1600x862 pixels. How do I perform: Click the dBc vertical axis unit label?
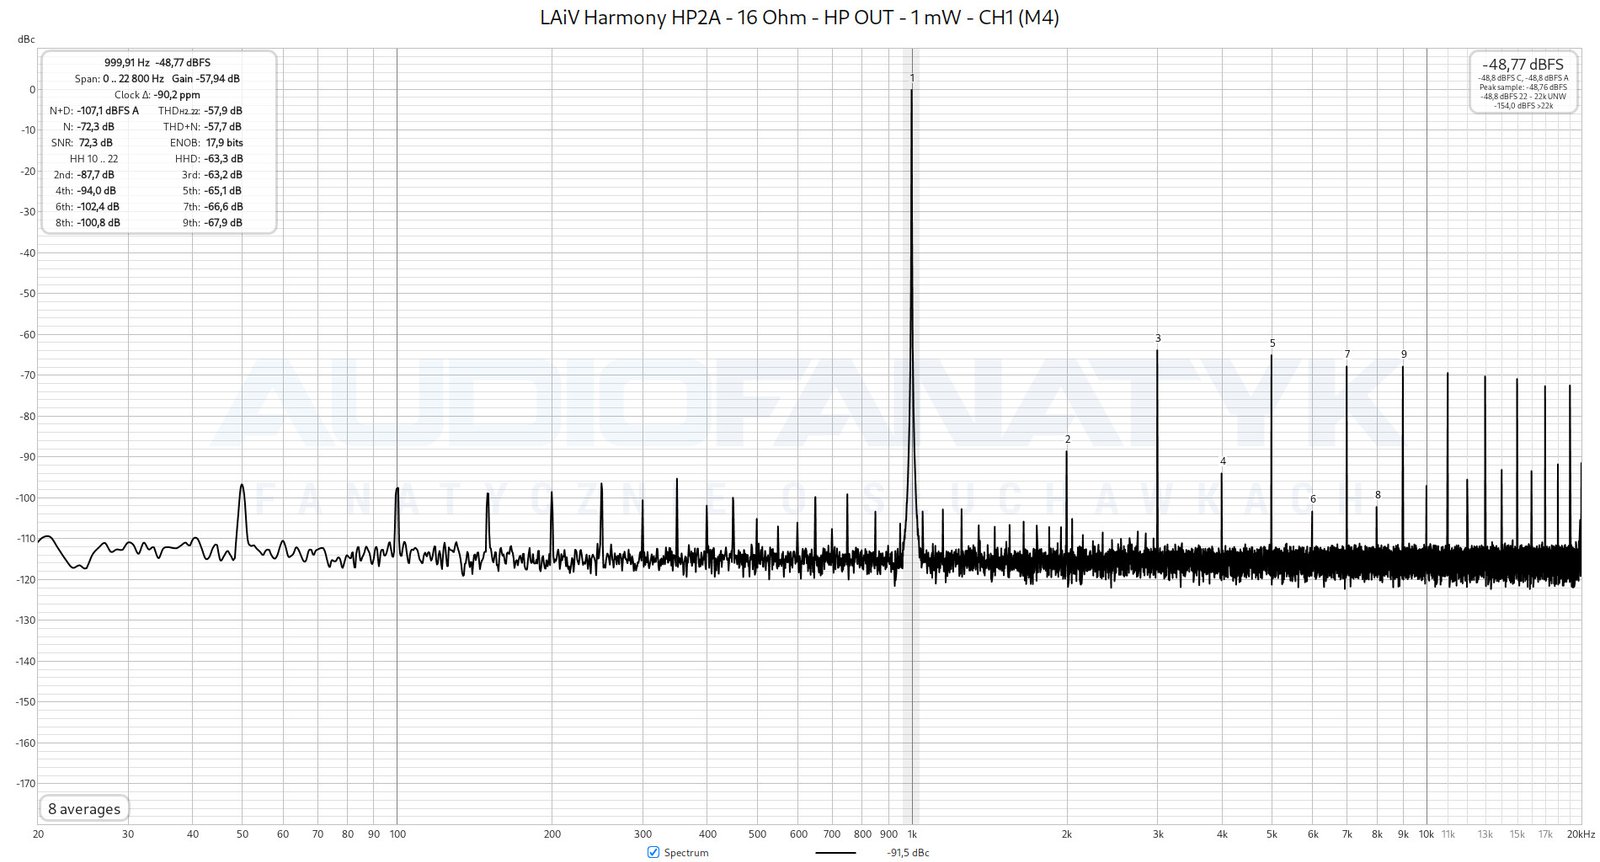pyautogui.click(x=26, y=40)
